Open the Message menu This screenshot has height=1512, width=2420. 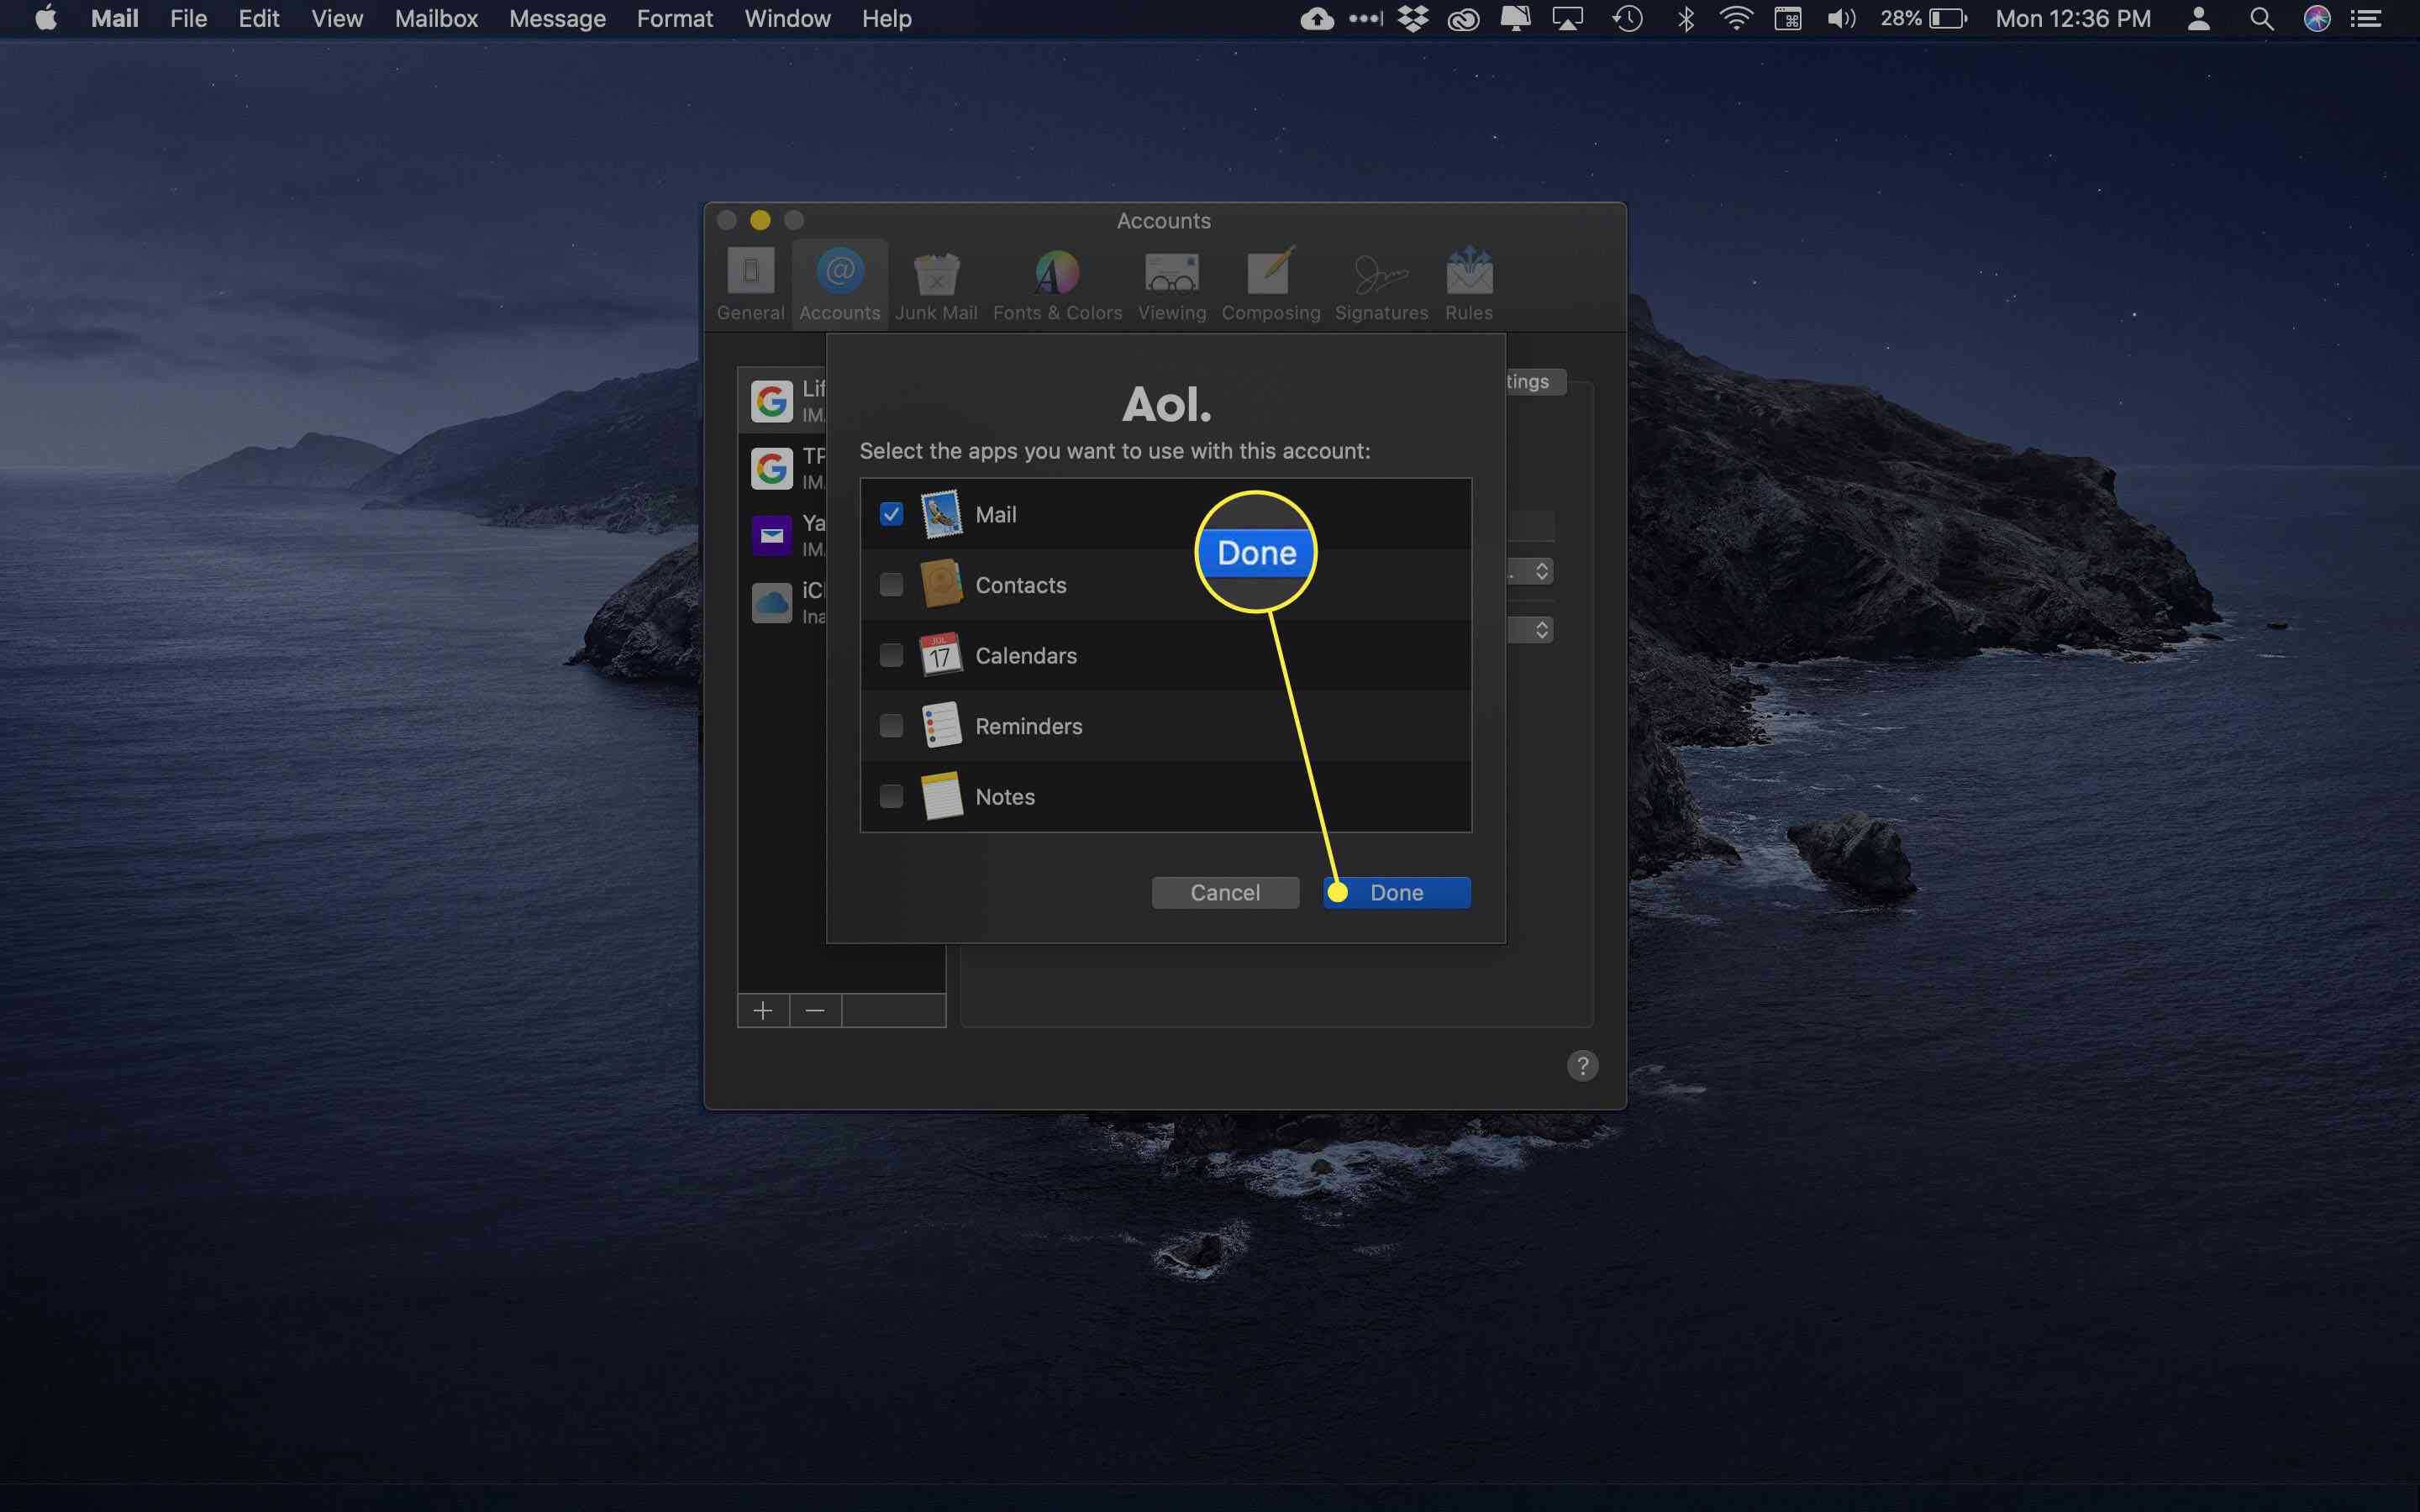[x=557, y=19]
